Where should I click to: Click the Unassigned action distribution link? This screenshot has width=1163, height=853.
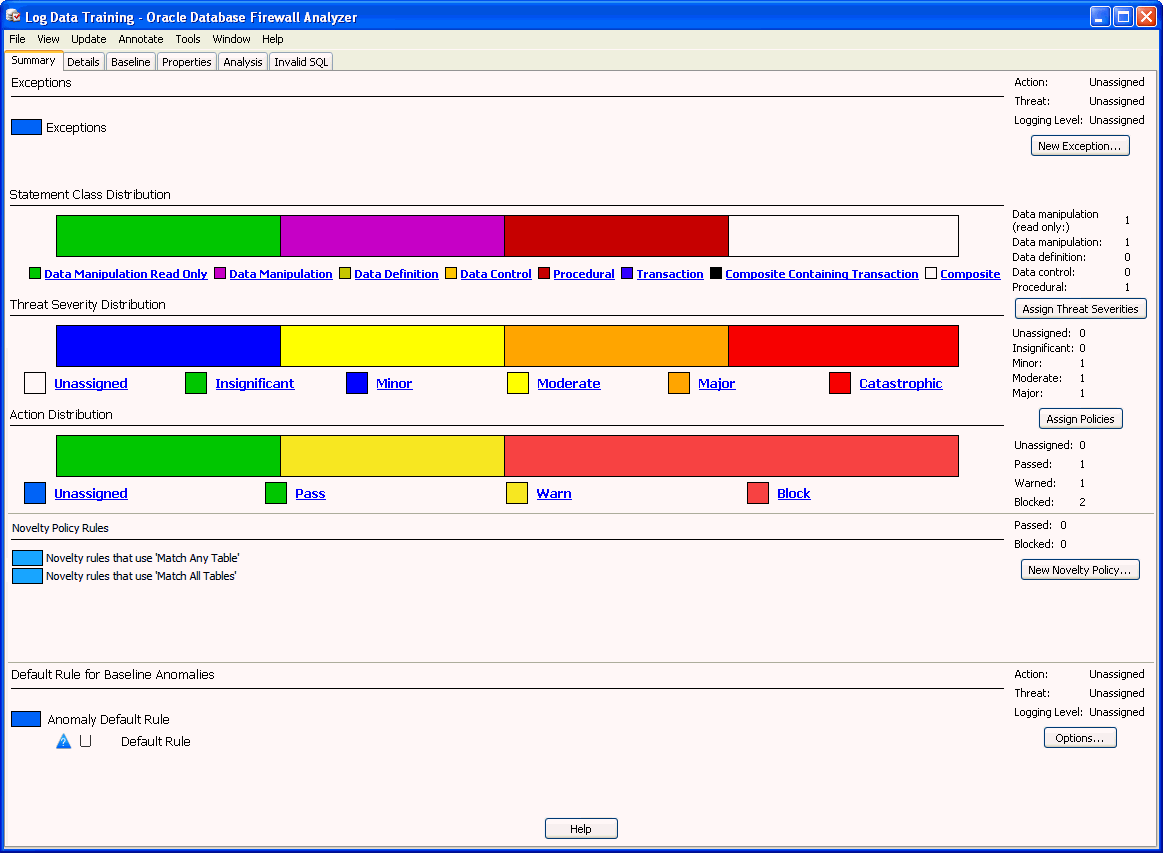pyautogui.click(x=90, y=493)
